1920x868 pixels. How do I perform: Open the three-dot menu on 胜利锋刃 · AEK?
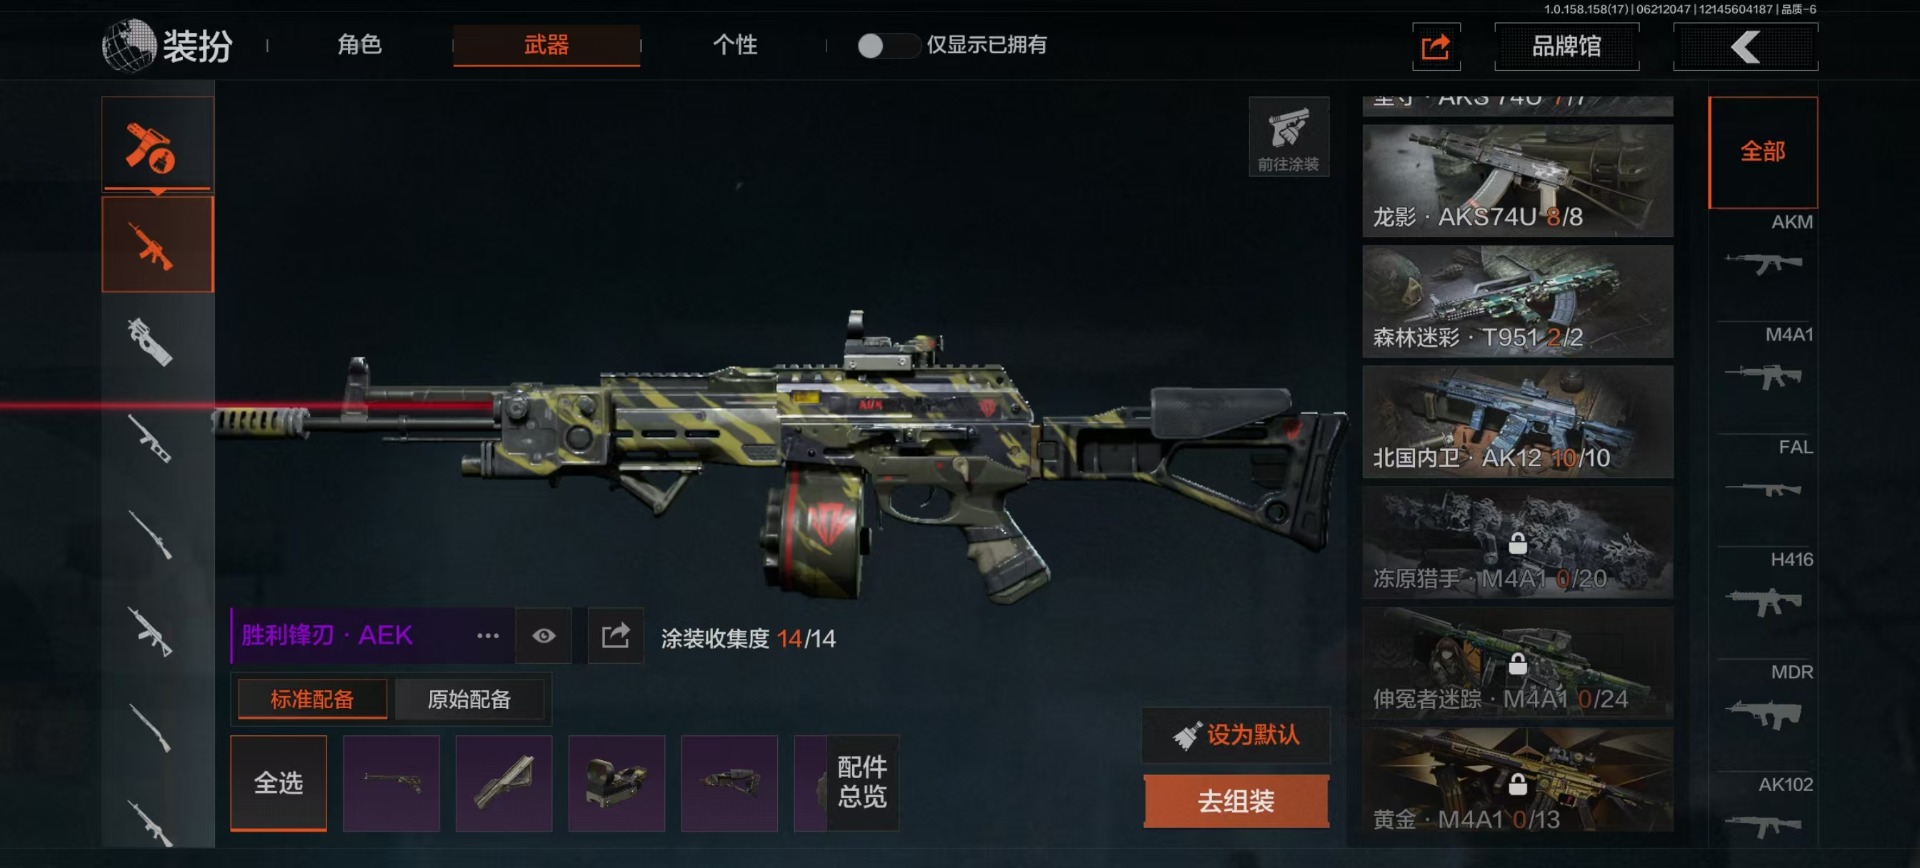pos(488,636)
